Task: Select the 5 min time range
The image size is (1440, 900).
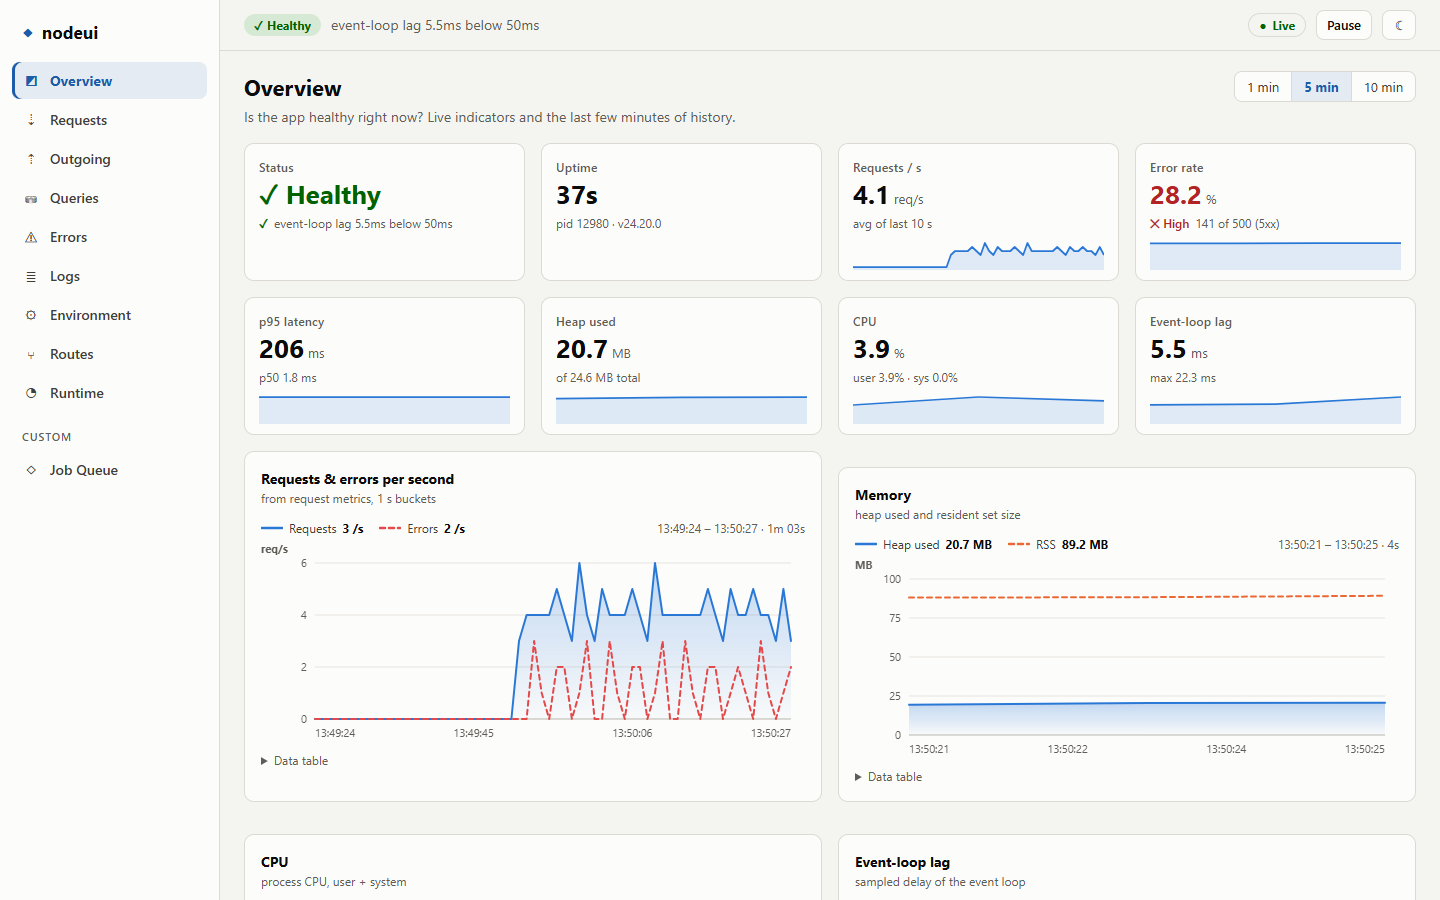Action: (x=1321, y=87)
